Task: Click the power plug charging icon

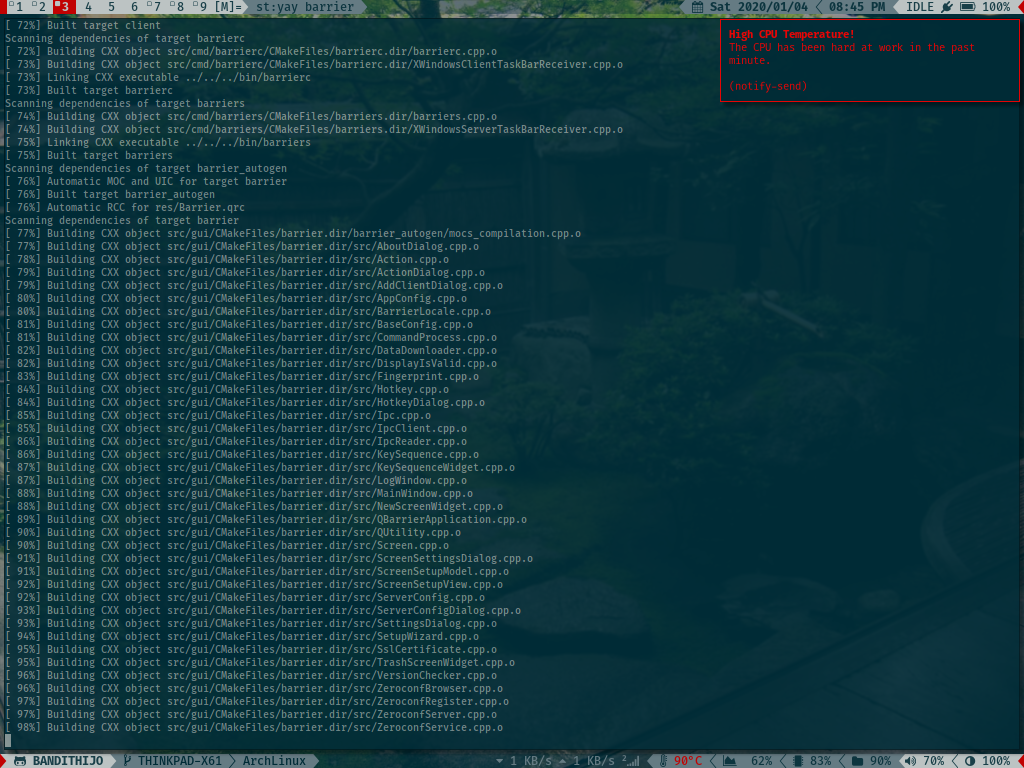Action: coord(947,7)
